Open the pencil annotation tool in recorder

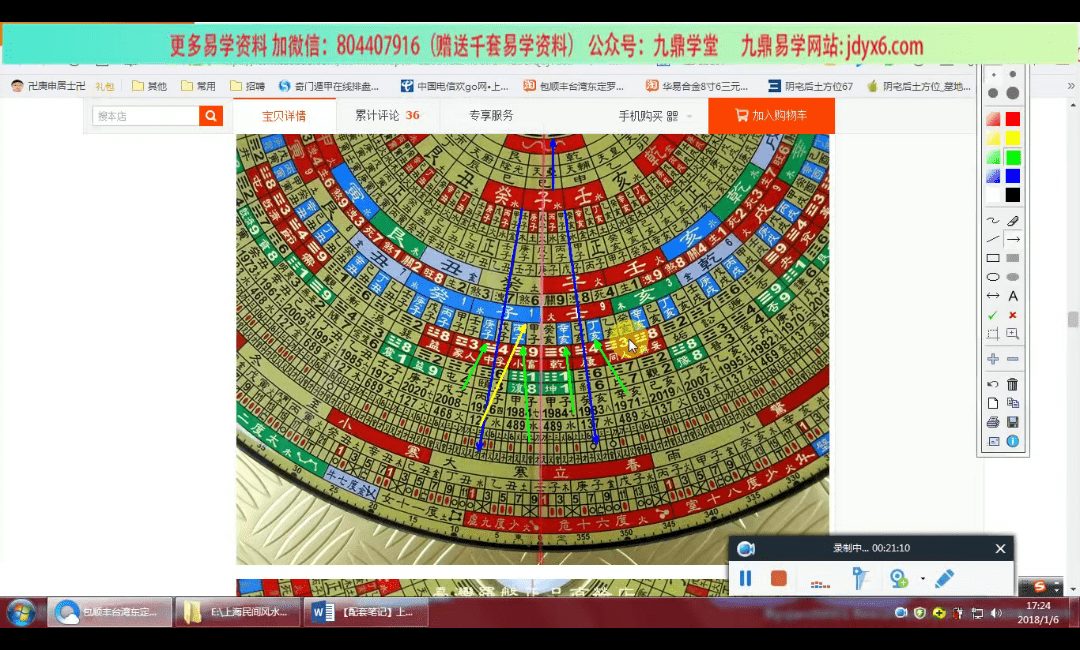pyautogui.click(x=944, y=578)
